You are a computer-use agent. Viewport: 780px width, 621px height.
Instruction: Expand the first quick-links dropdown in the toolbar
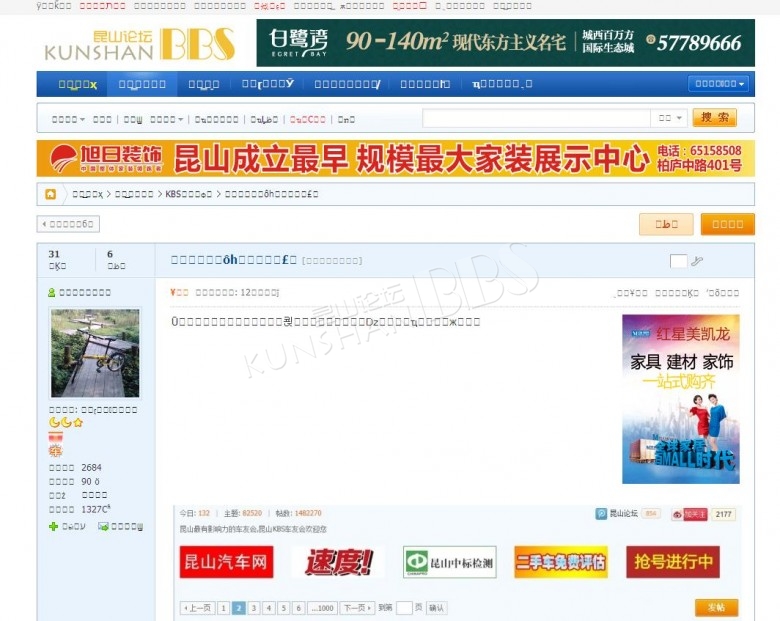tap(67, 119)
